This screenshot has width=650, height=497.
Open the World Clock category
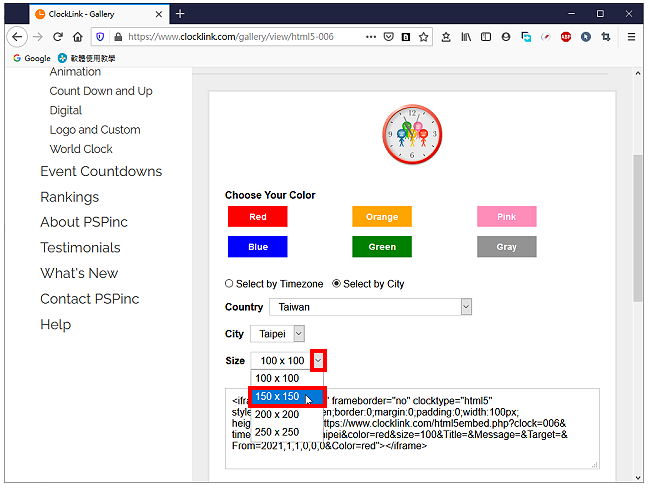(81, 149)
